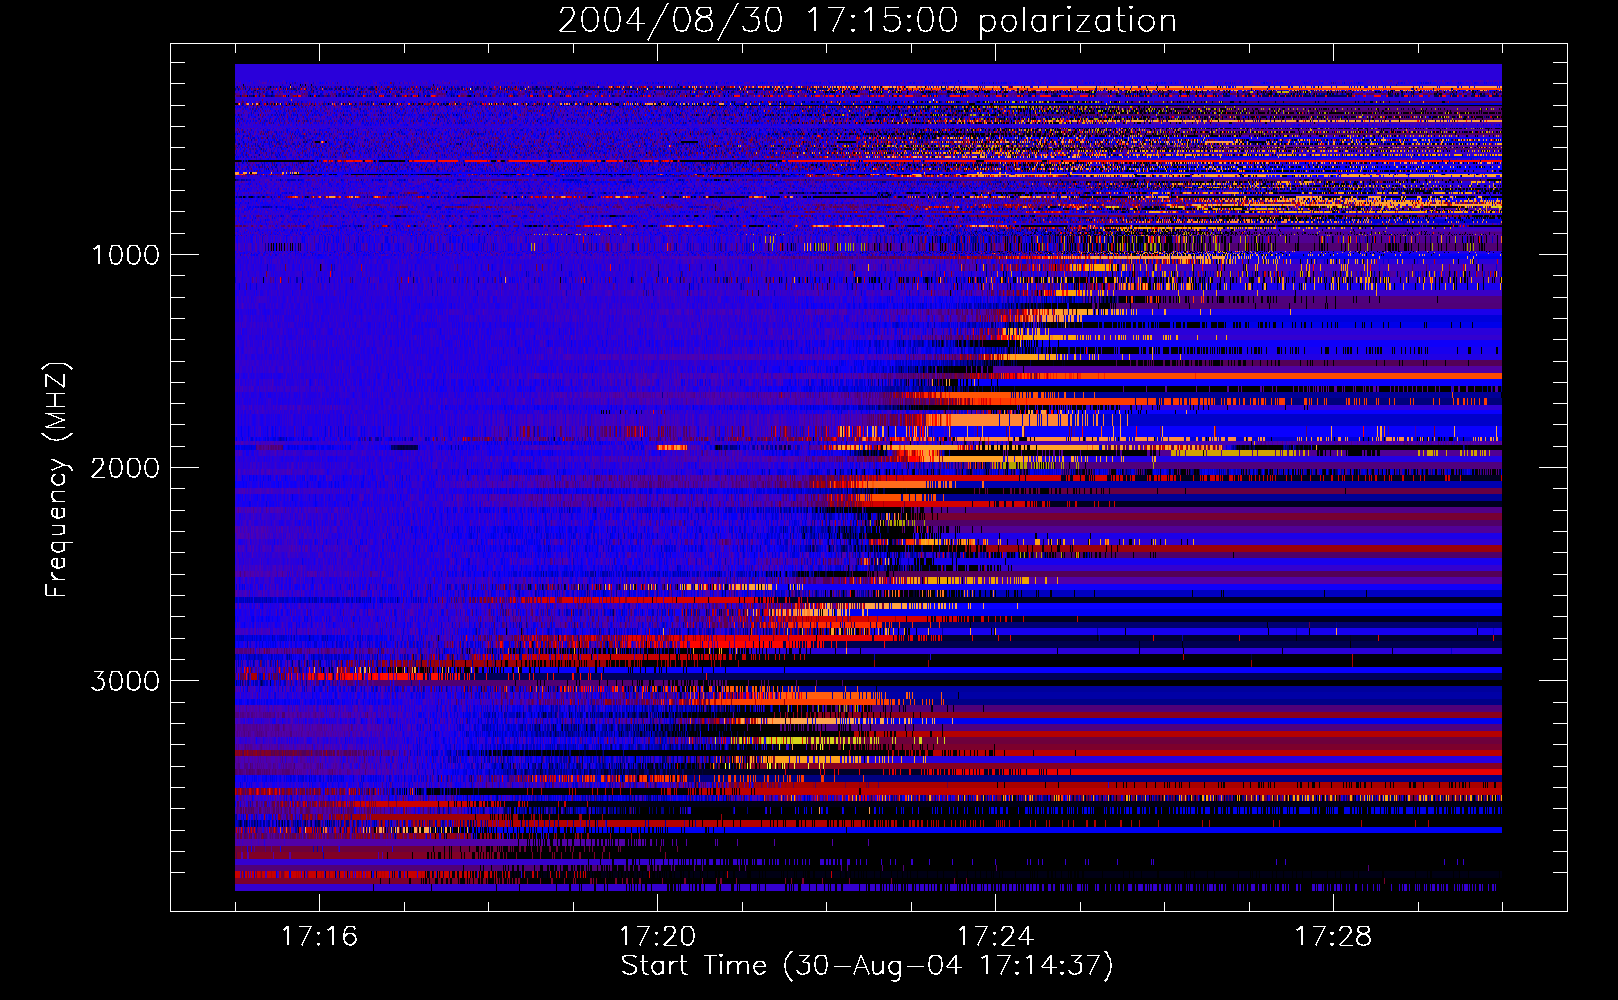Image resolution: width=1618 pixels, height=1000 pixels.
Task: Click the '17:16' time tick label
Action: 319,936
